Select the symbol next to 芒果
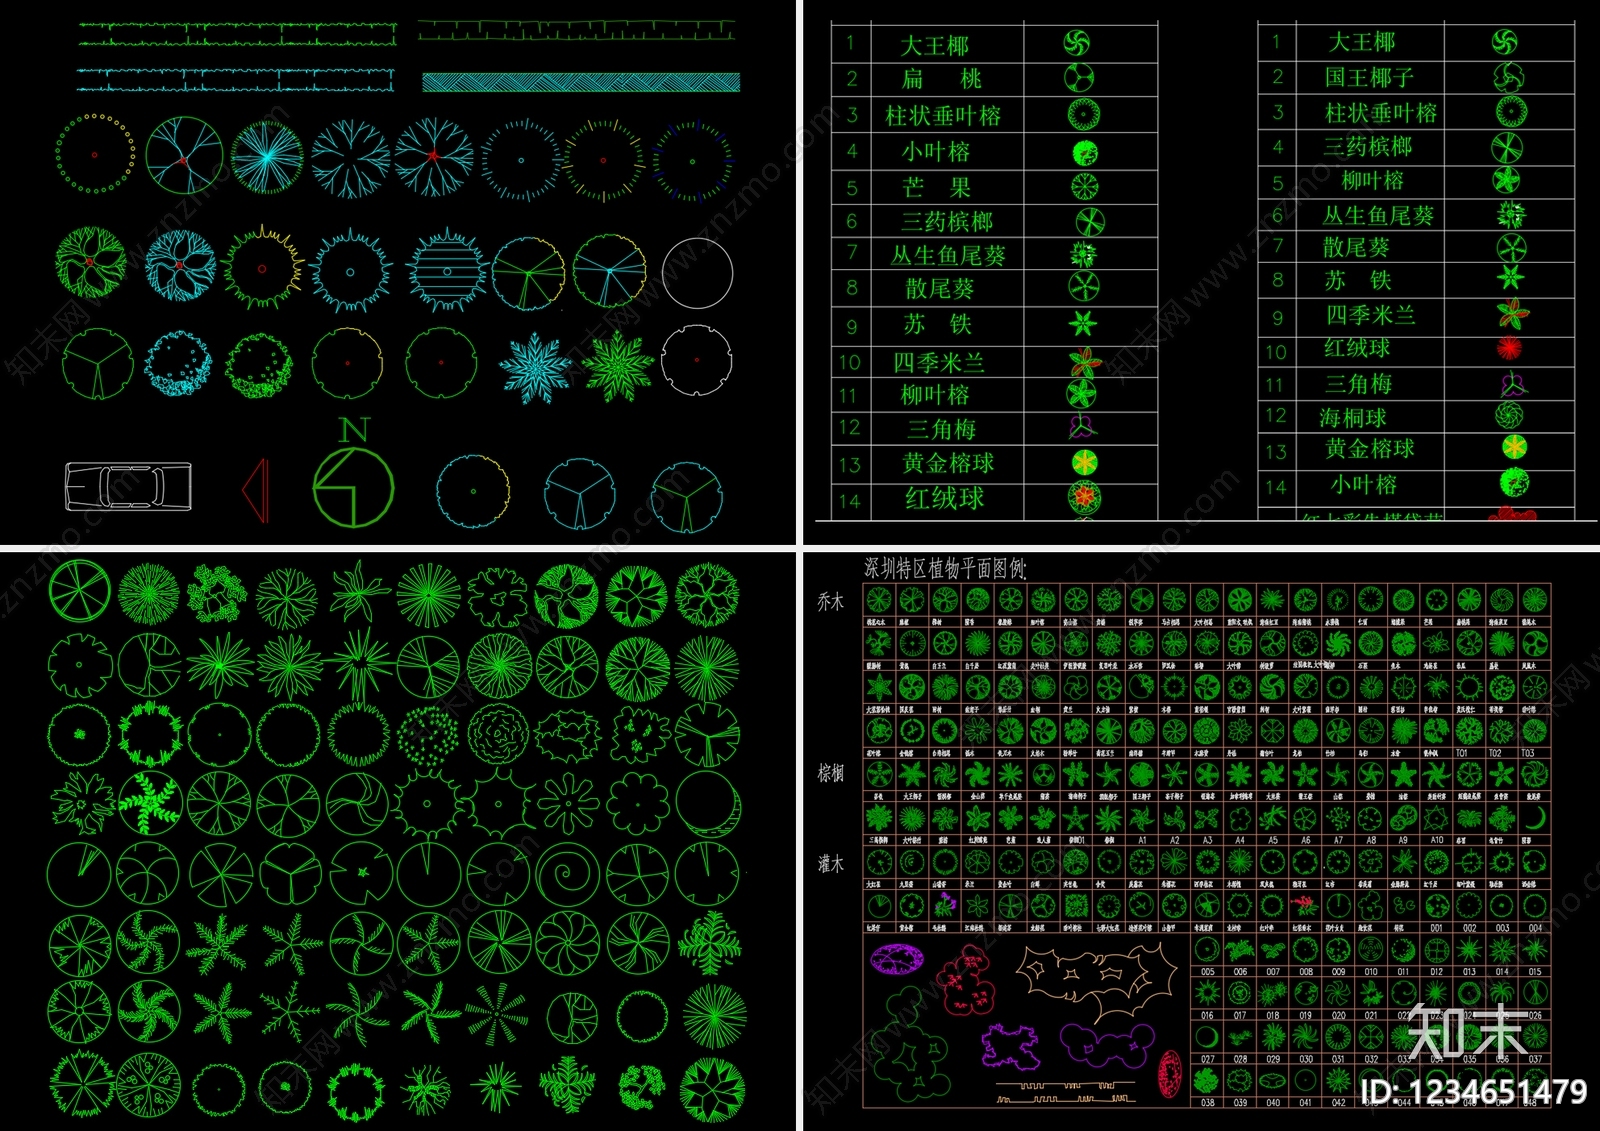This screenshot has height=1131, width=1600. coord(1085,186)
